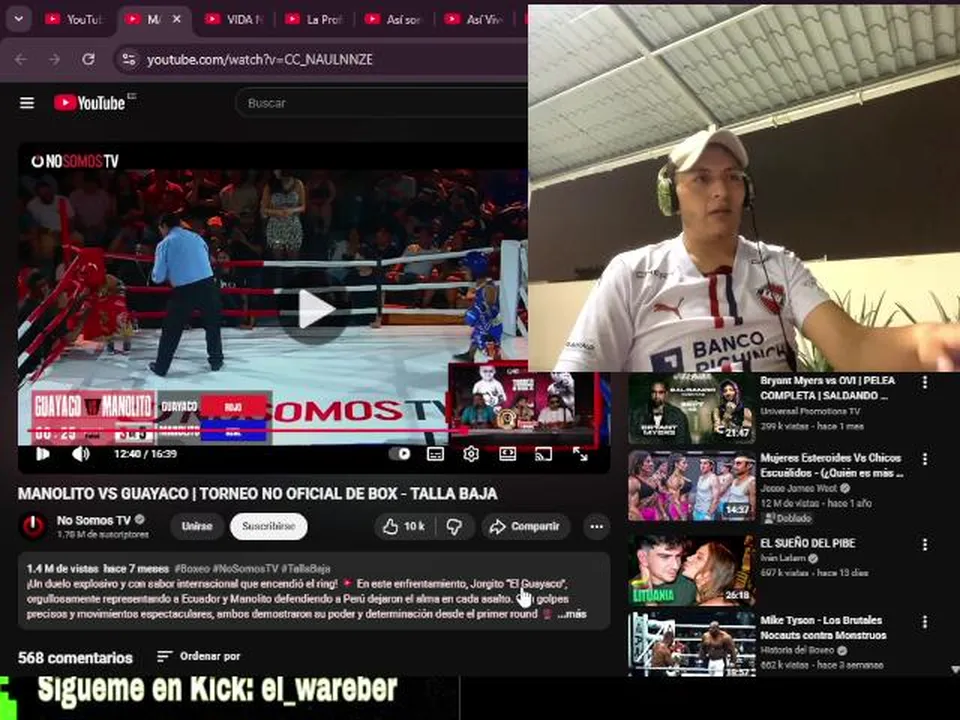Open EL SUEÑO DEL PIBE thumbnail

click(x=691, y=570)
